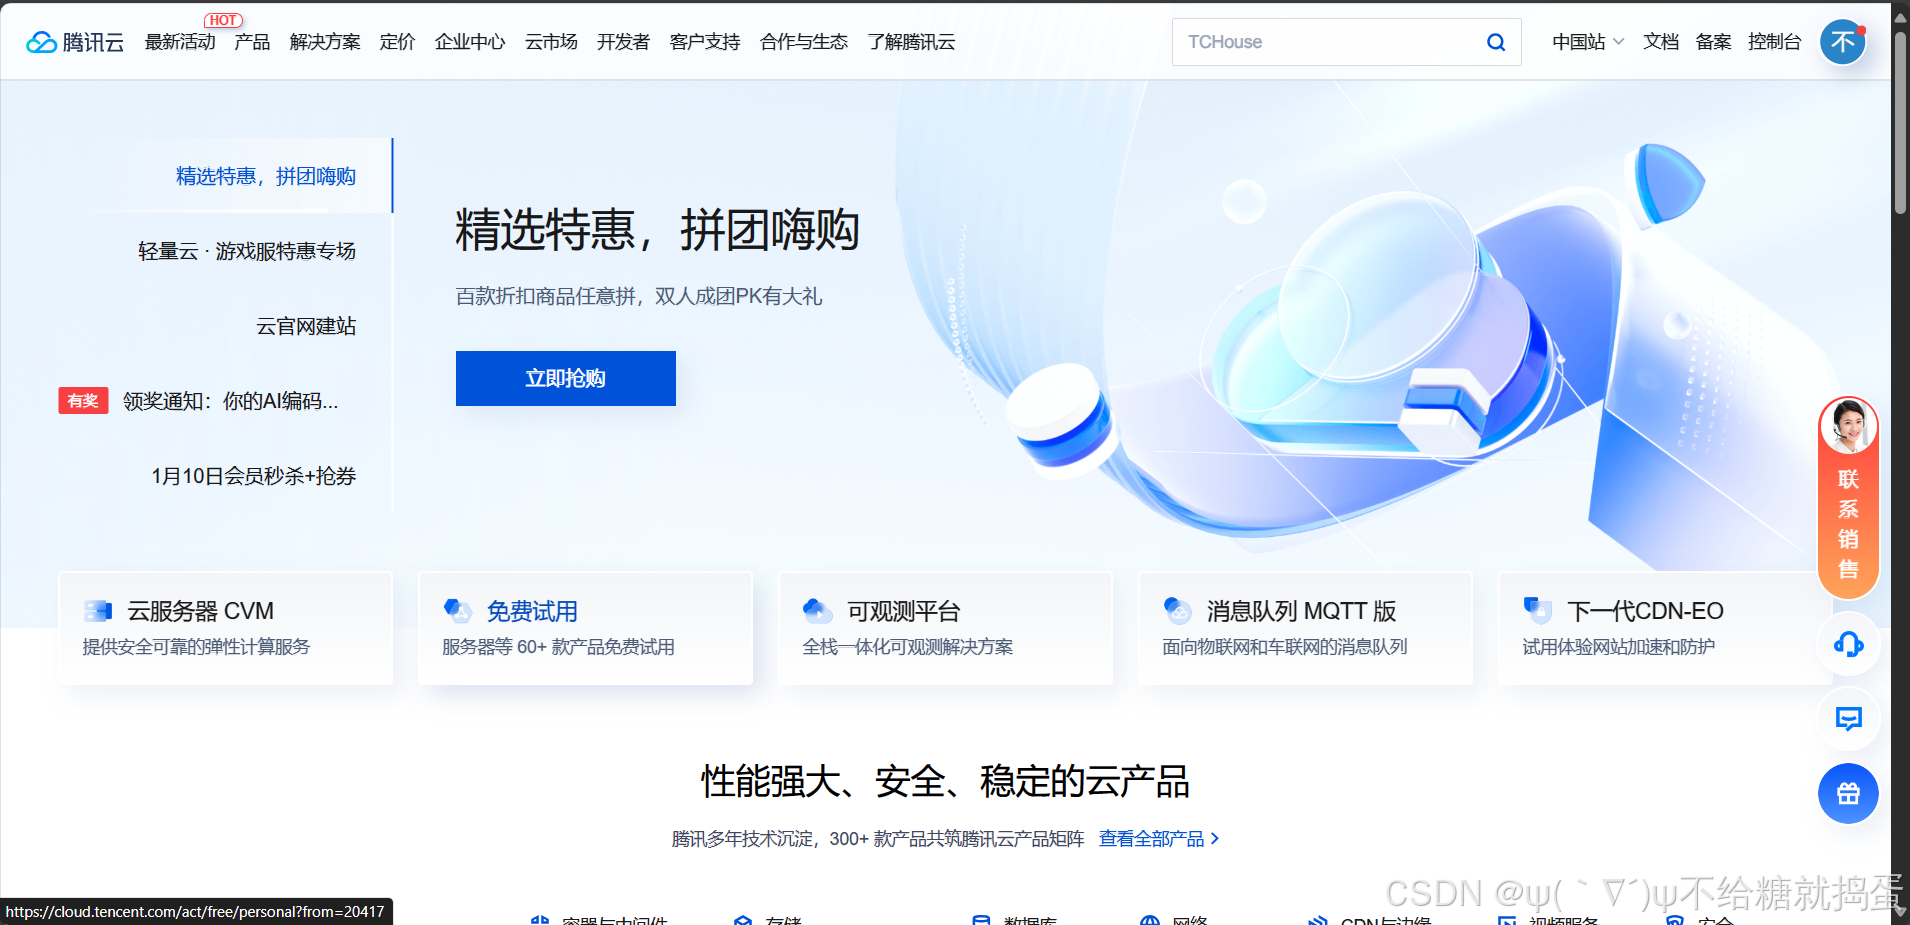Open the user avatar menu
Image resolution: width=1910 pixels, height=925 pixels.
pyautogui.click(x=1843, y=42)
